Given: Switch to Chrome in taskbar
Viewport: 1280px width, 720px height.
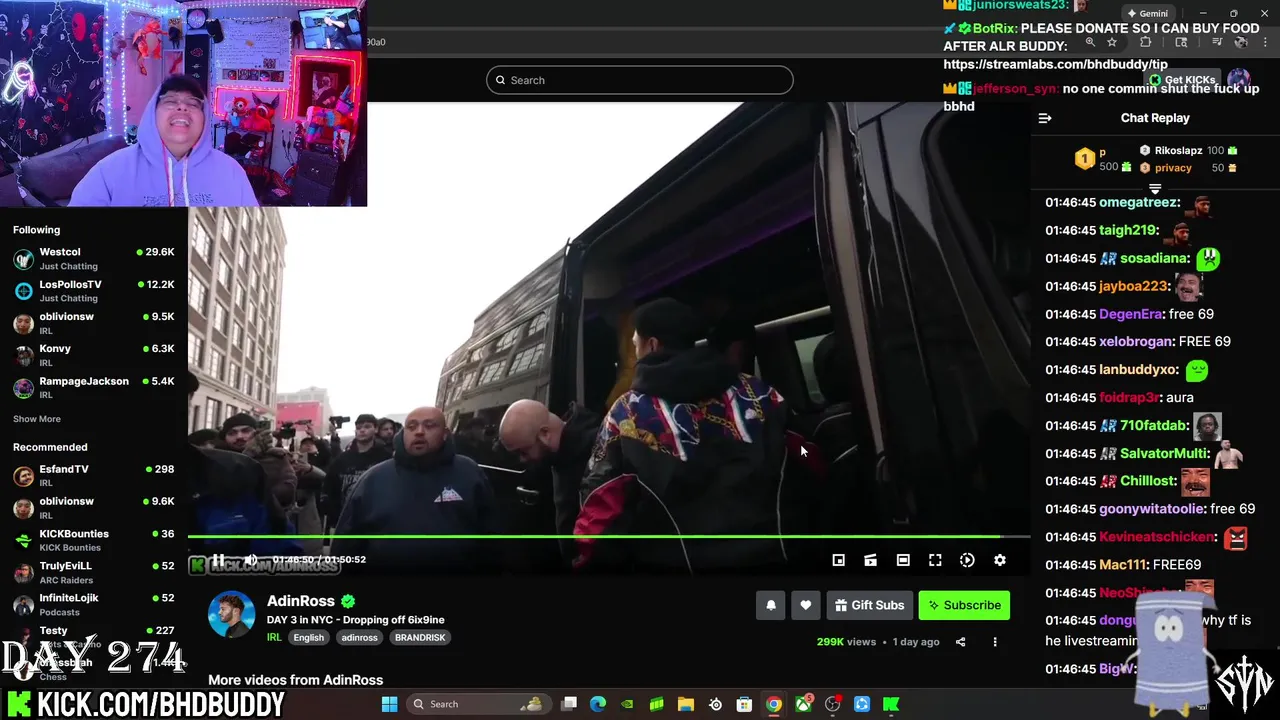Looking at the screenshot, I should (x=774, y=704).
